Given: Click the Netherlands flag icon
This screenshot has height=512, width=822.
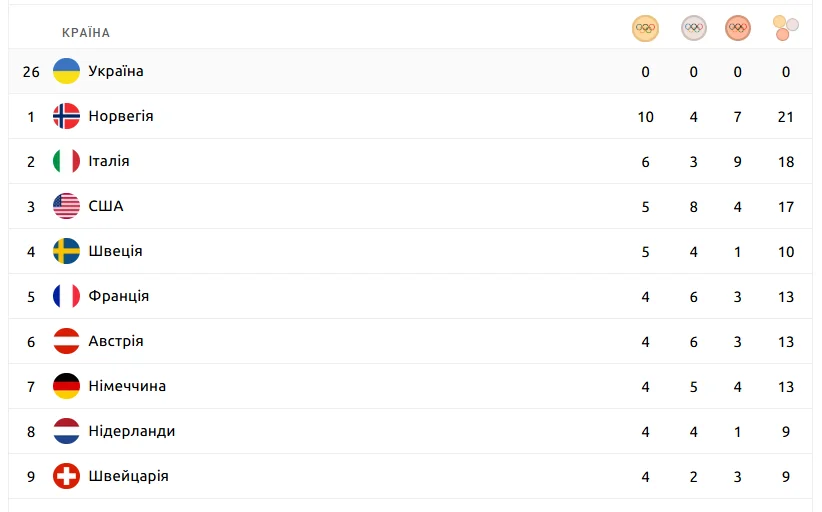Looking at the screenshot, I should [x=66, y=431].
